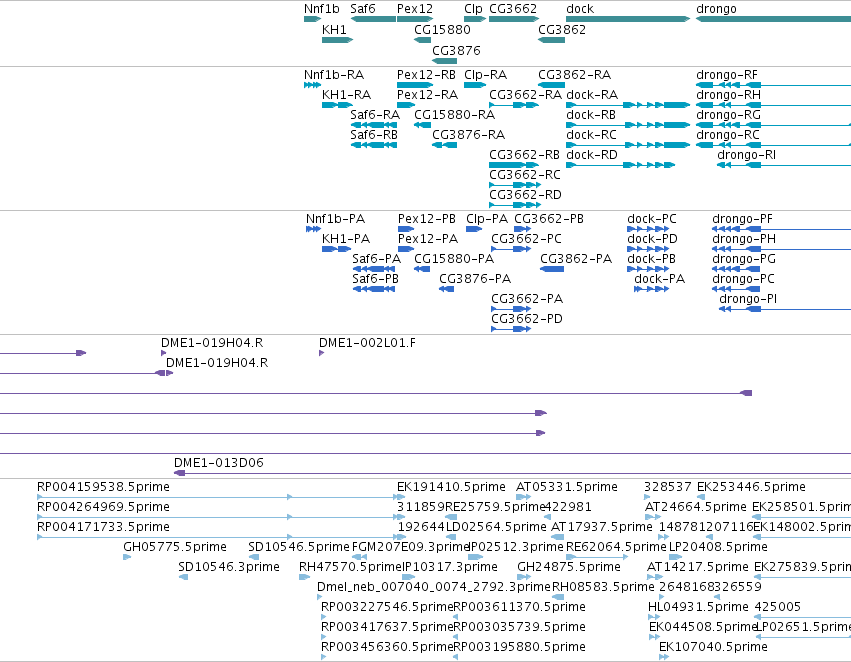
Task: Select the KH1 gene label
Action: [x=334, y=29]
